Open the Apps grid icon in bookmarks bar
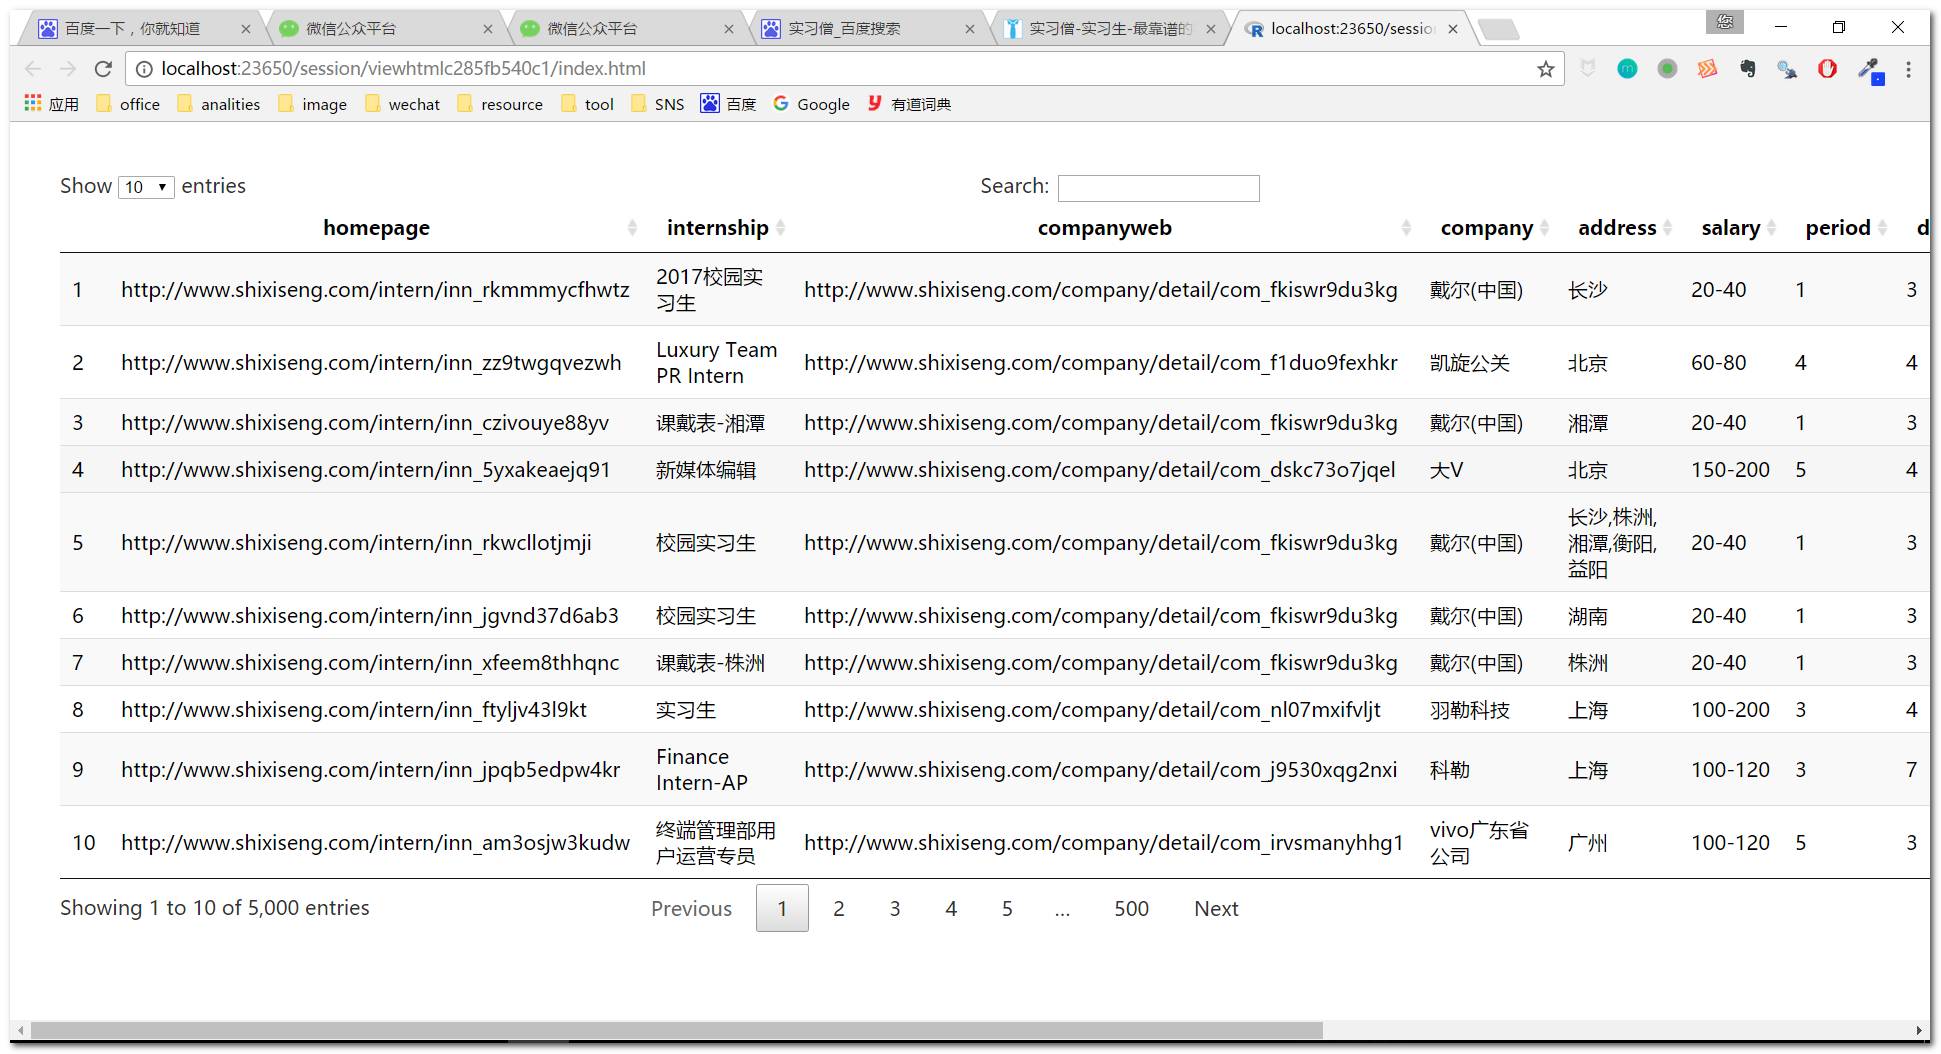Viewport: 1941px width, 1054px height. click(x=33, y=104)
